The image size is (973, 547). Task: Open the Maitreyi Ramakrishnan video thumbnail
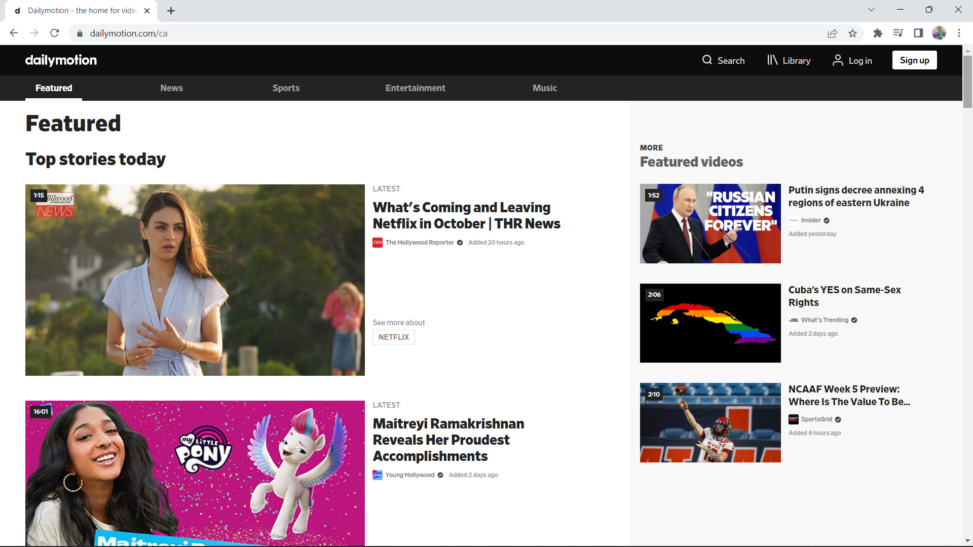(195, 473)
